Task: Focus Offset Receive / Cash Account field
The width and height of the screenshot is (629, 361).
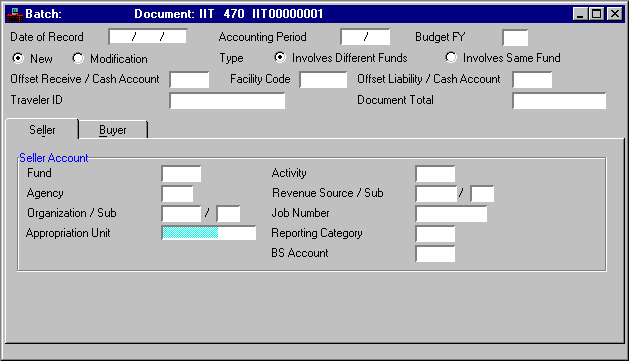Action: pos(189,79)
